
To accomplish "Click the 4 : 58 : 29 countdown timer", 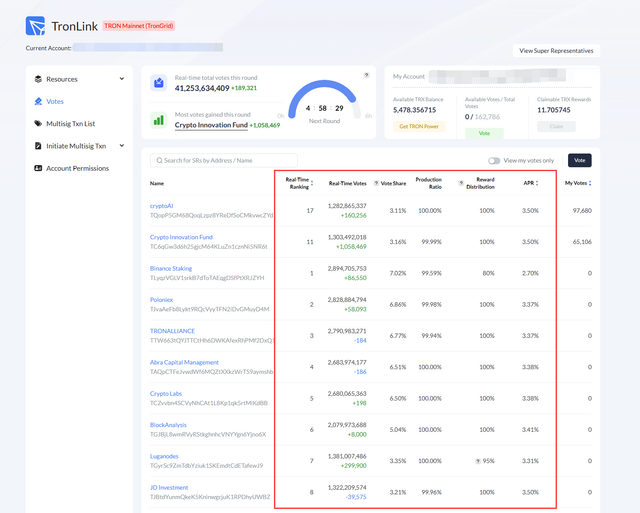I will (324, 108).
